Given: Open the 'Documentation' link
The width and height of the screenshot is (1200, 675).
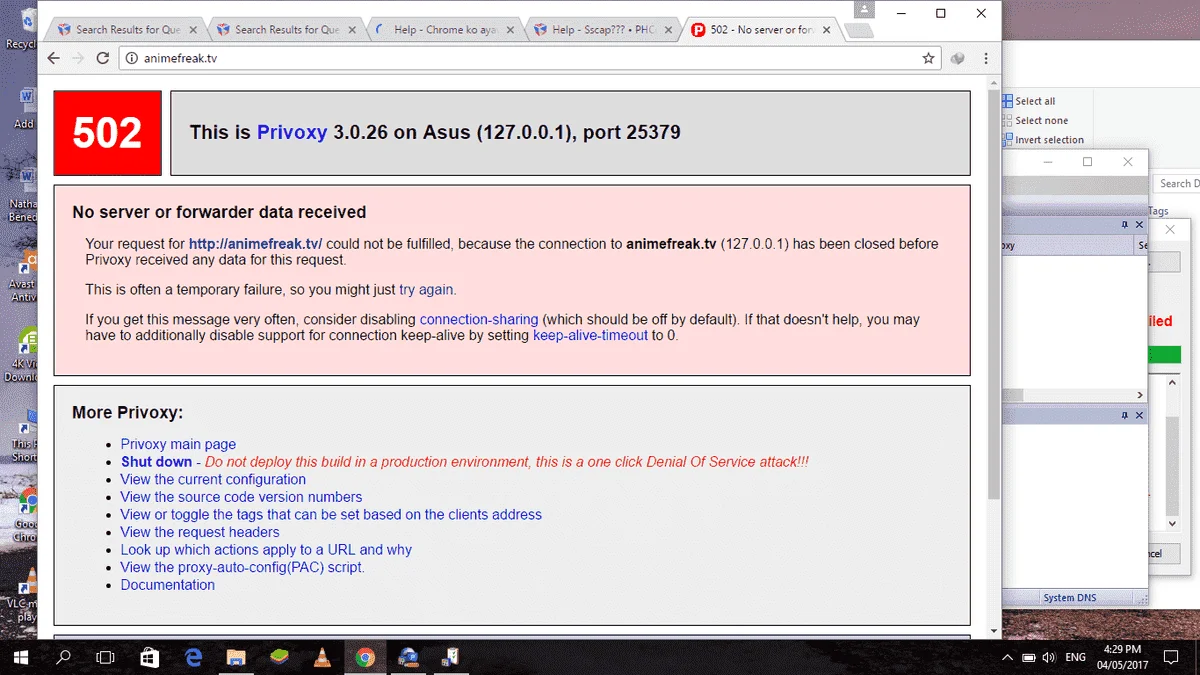Looking at the screenshot, I should [168, 585].
